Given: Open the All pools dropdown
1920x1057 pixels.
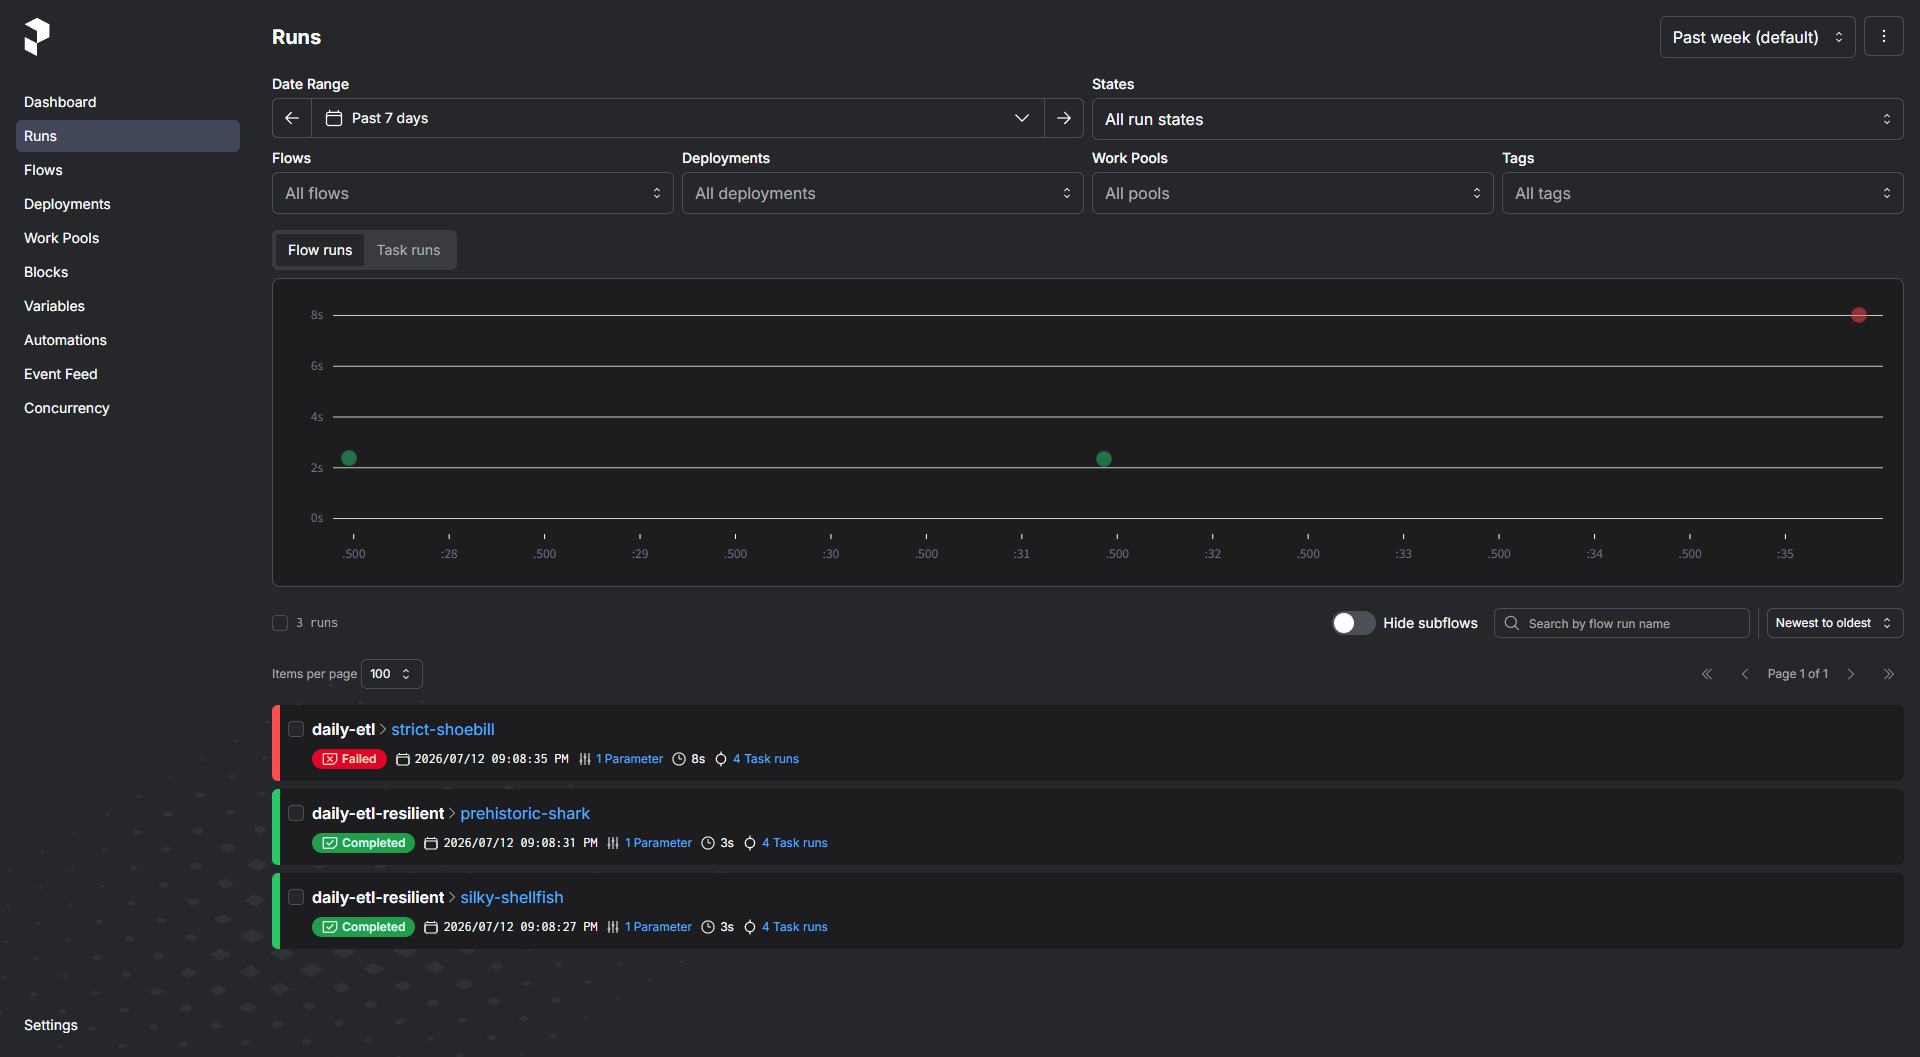Looking at the screenshot, I should 1292,193.
